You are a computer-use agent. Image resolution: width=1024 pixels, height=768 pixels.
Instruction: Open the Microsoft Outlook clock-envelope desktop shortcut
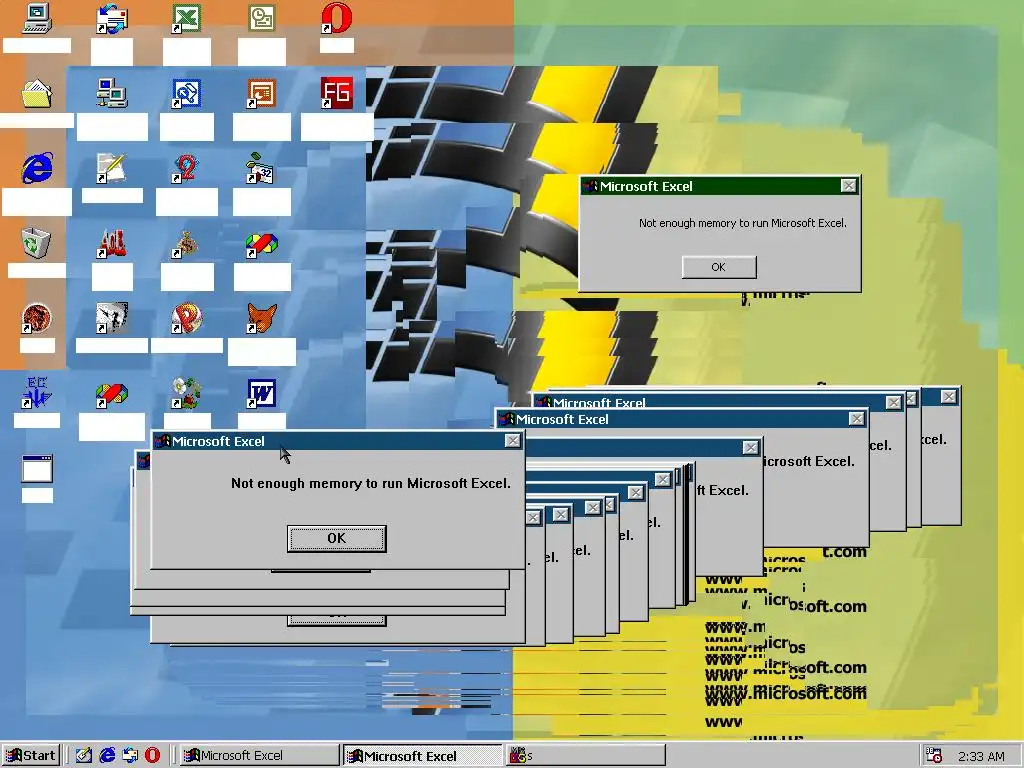click(261, 18)
